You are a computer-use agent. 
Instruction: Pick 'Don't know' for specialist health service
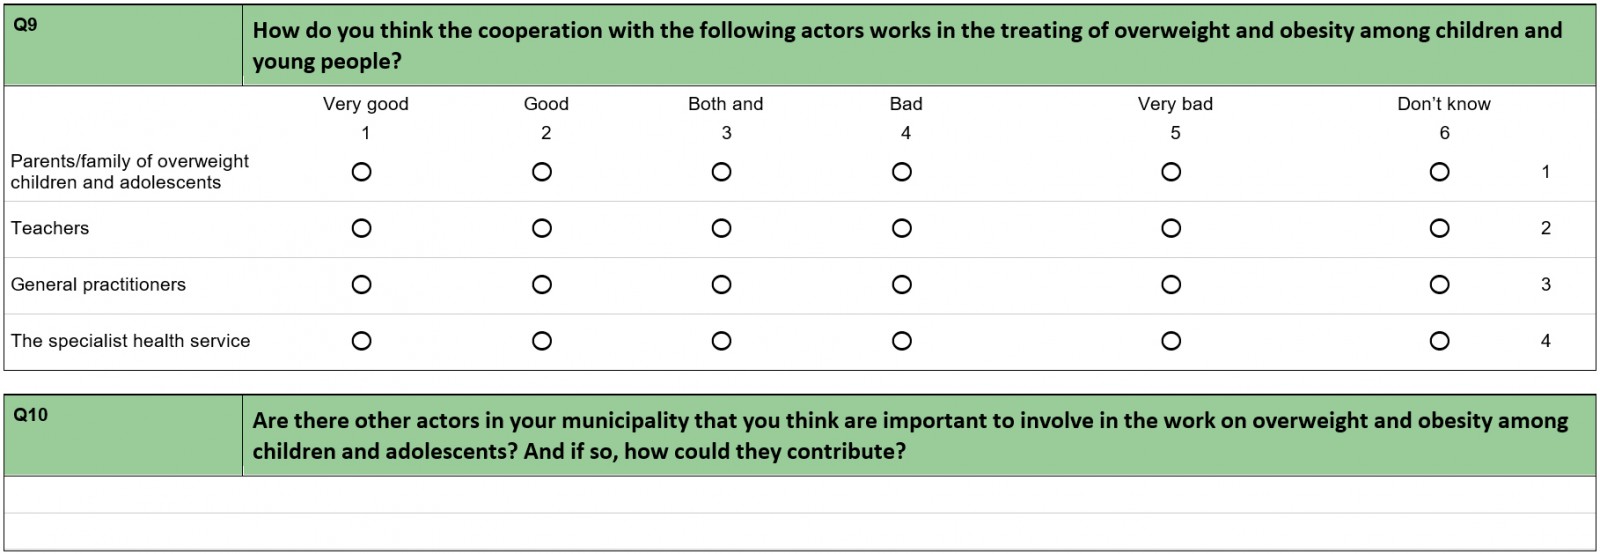pyautogui.click(x=1440, y=341)
